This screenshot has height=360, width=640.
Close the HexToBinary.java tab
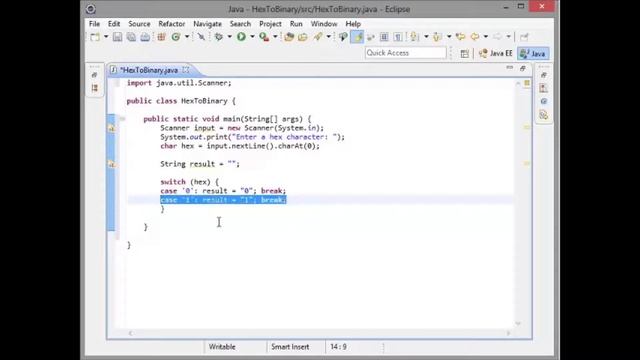[x=186, y=70]
